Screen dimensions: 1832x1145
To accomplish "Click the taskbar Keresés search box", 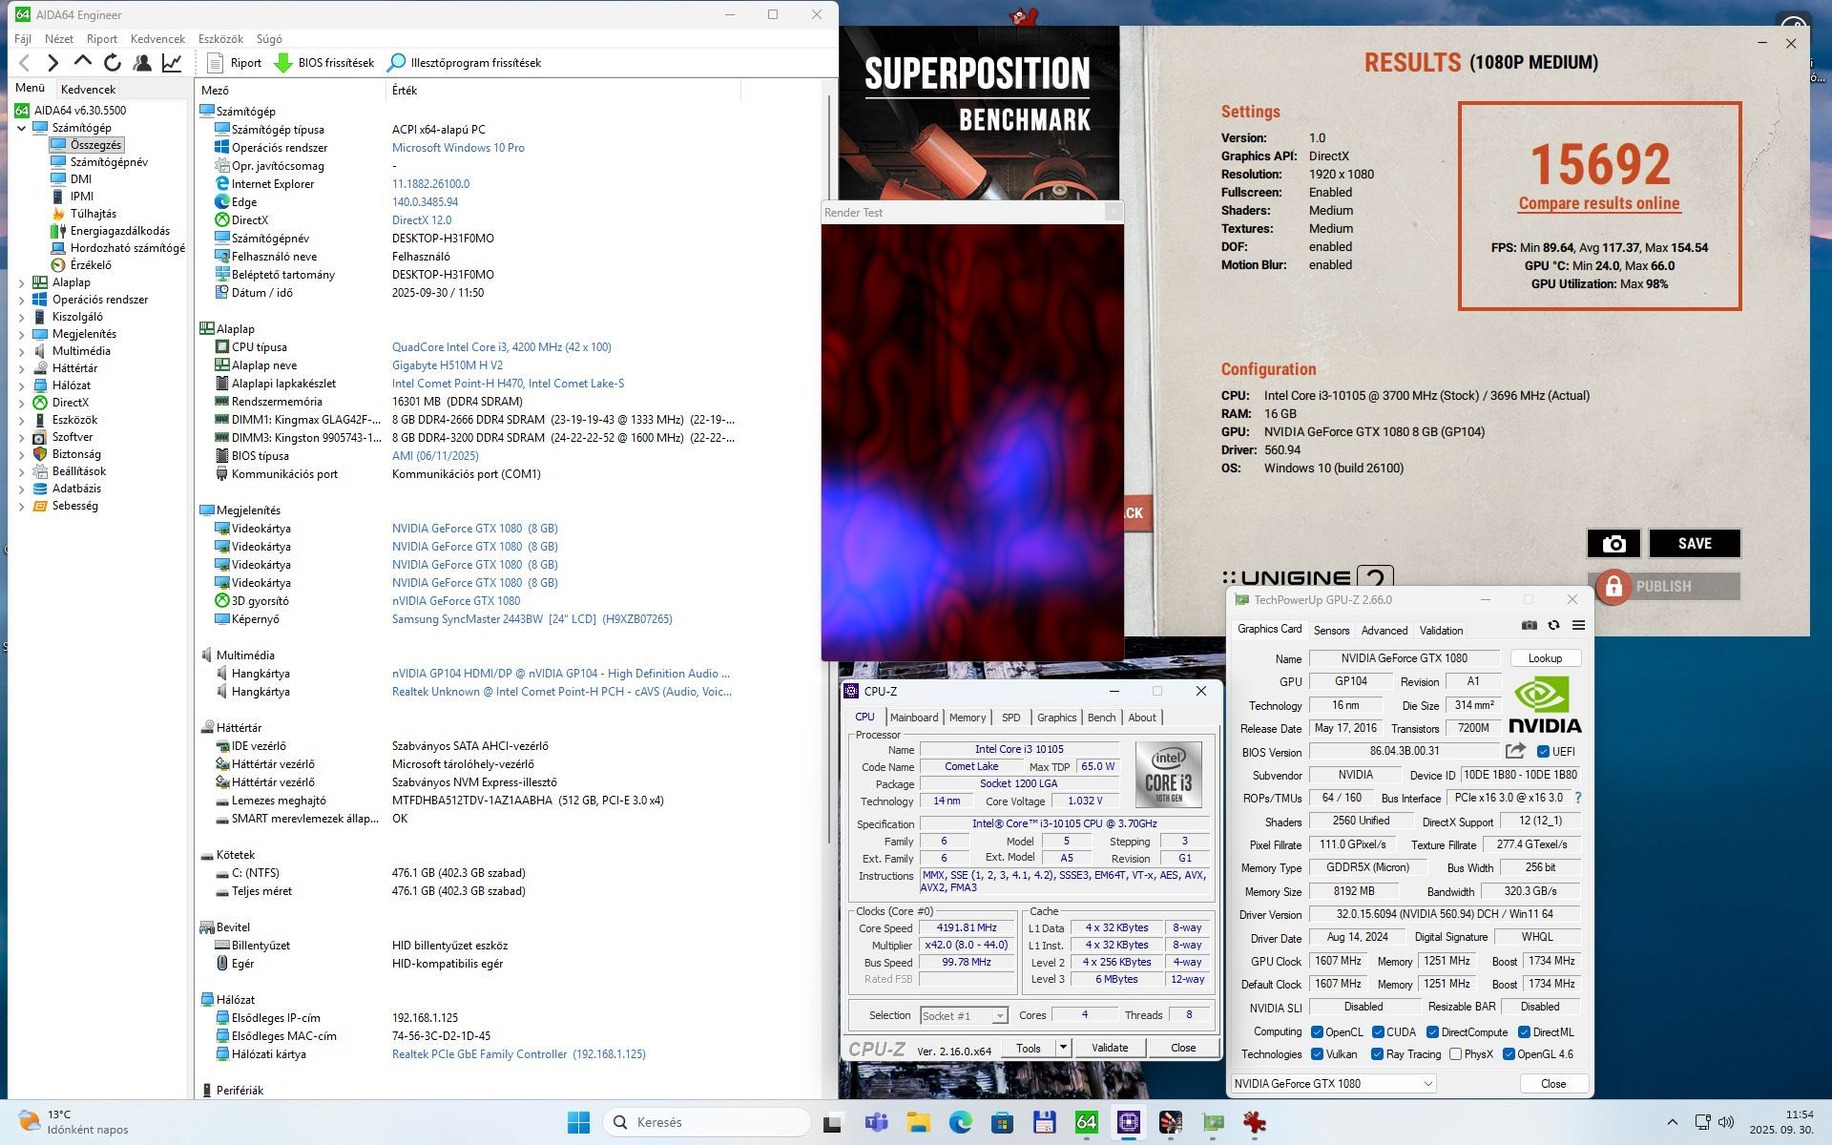I will coord(708,1122).
